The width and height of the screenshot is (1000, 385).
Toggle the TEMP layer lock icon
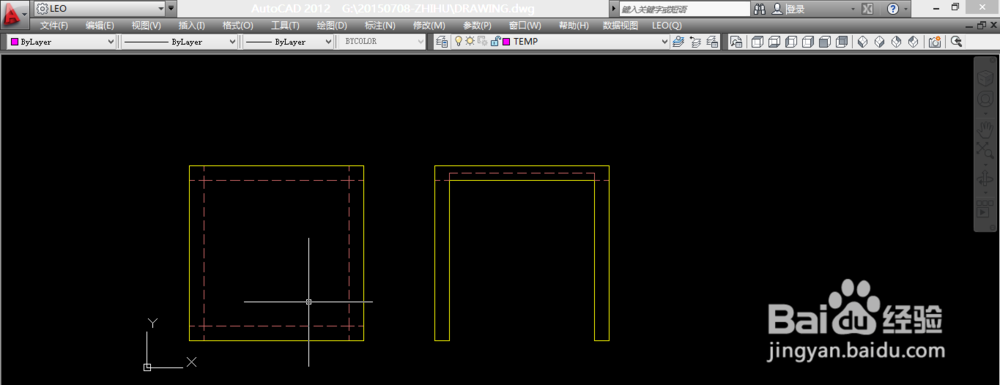click(x=495, y=41)
